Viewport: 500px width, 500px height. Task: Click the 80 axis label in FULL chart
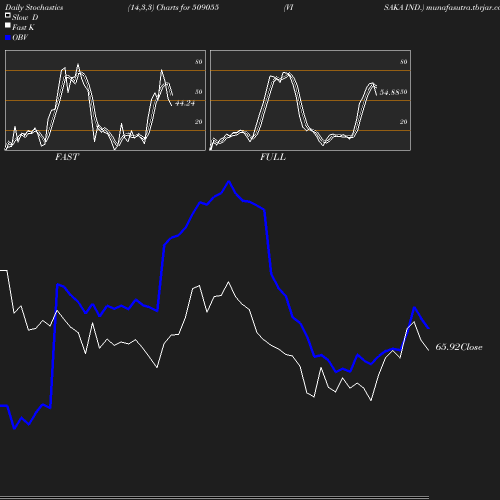click(x=404, y=62)
